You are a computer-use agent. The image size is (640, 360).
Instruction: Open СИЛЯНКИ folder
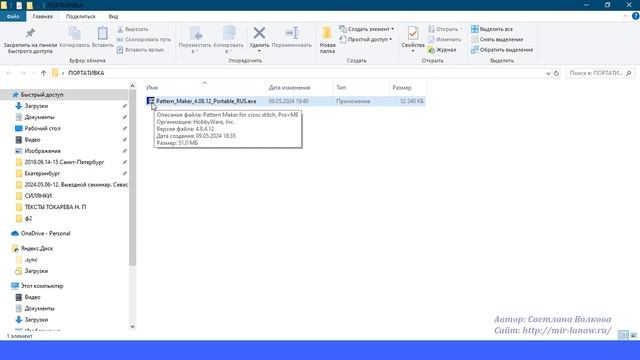pos(38,196)
